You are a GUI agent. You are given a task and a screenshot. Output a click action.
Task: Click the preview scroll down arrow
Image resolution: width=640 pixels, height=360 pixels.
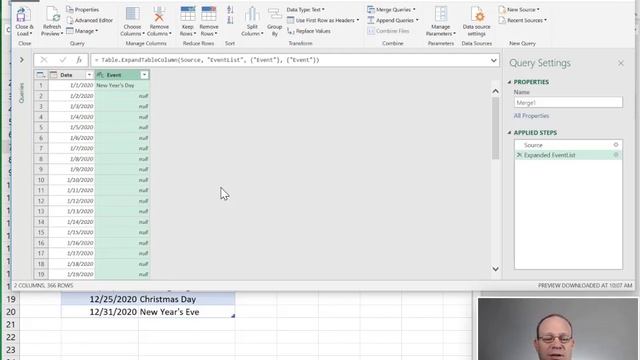click(495, 269)
